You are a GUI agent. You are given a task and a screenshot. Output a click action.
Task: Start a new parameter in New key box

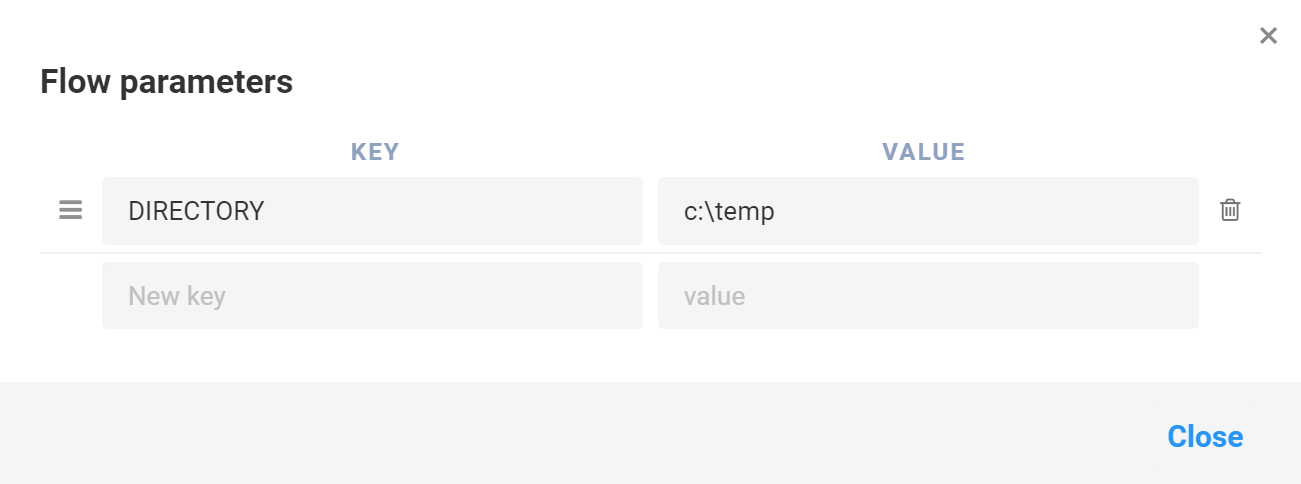click(x=372, y=296)
